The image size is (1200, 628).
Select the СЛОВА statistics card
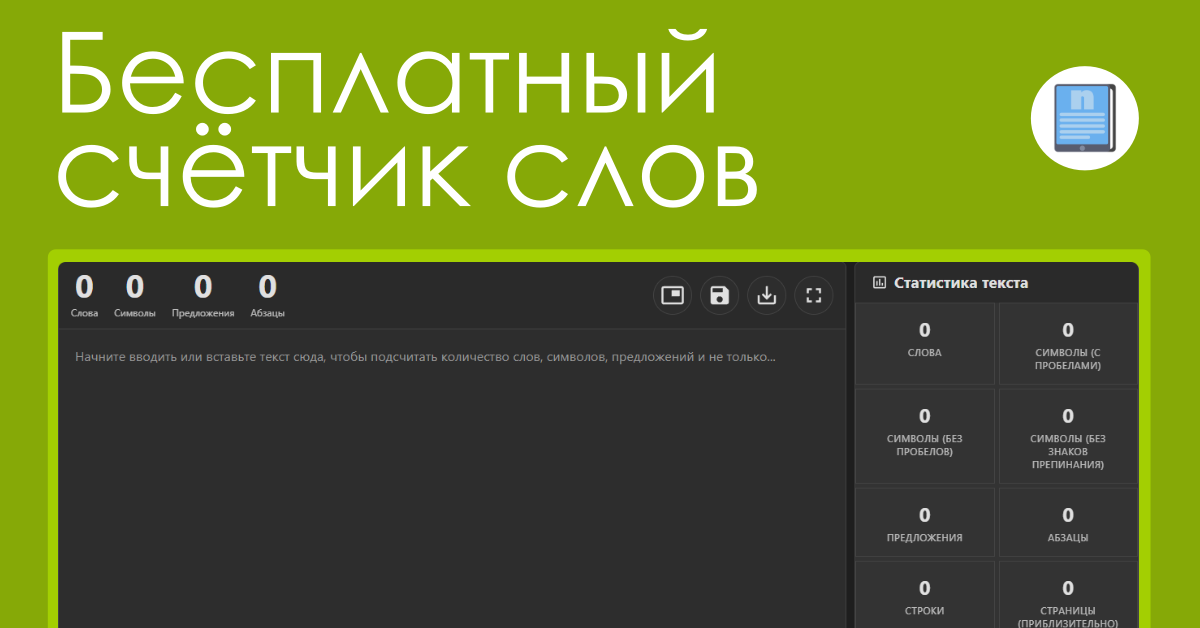(x=925, y=343)
